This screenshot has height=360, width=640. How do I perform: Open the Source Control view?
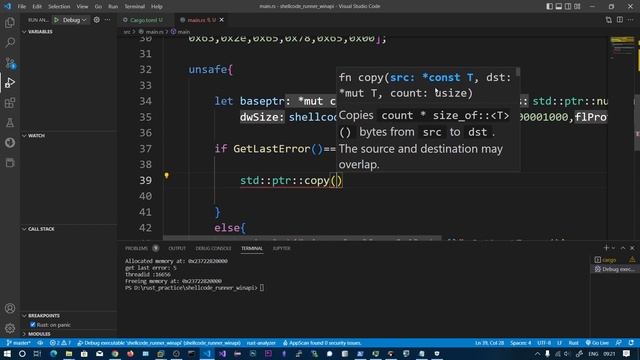(x=10, y=62)
